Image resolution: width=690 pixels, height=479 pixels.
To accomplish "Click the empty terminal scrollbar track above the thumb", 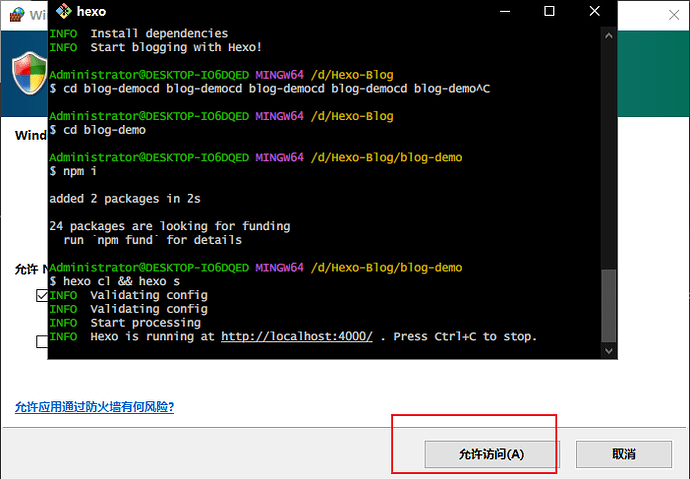I will 609,150.
